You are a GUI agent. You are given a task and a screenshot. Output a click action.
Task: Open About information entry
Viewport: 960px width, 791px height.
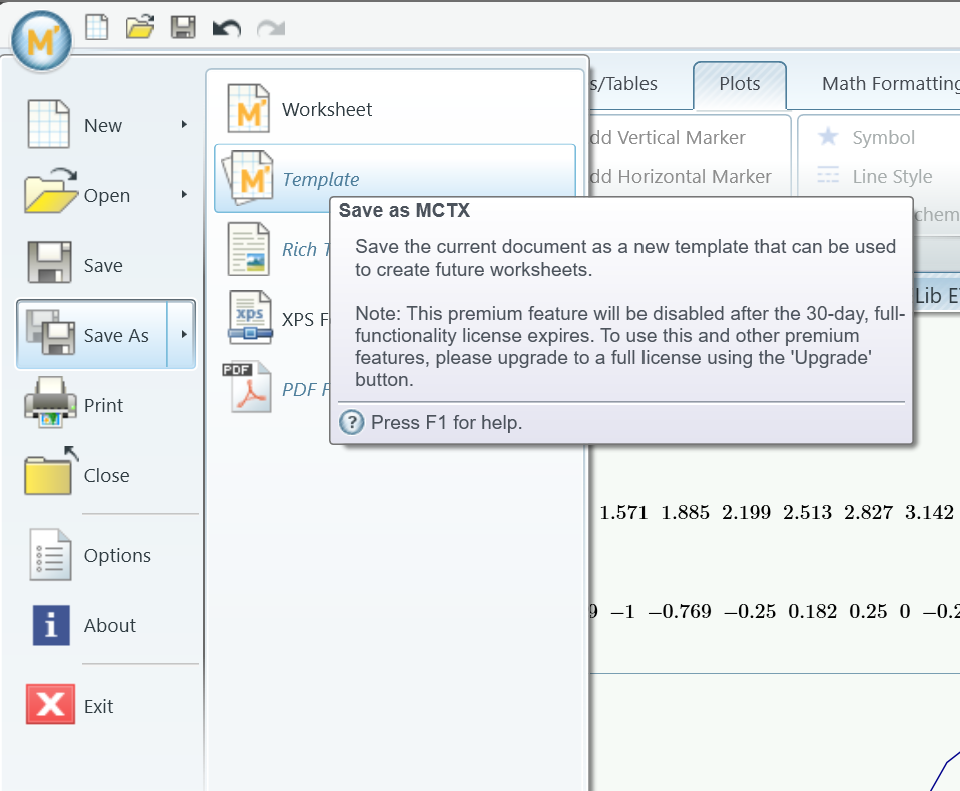(109, 626)
